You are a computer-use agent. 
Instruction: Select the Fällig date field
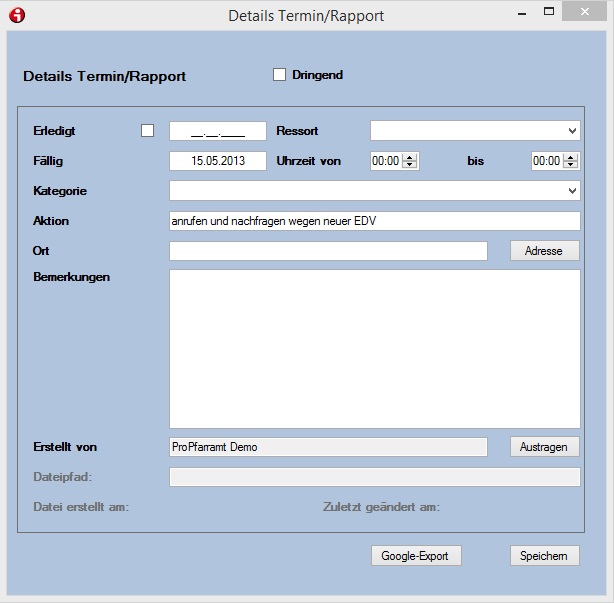[x=218, y=161]
